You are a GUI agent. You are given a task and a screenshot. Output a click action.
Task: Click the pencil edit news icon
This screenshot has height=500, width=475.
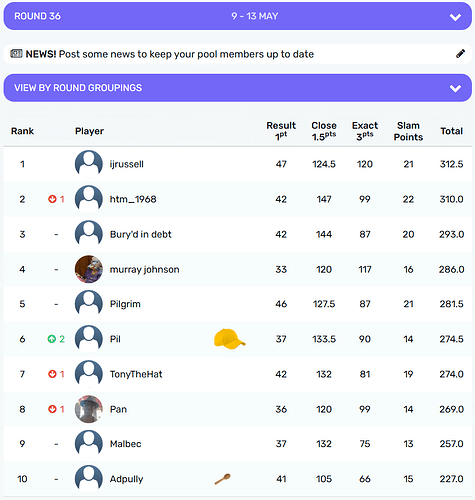460,54
